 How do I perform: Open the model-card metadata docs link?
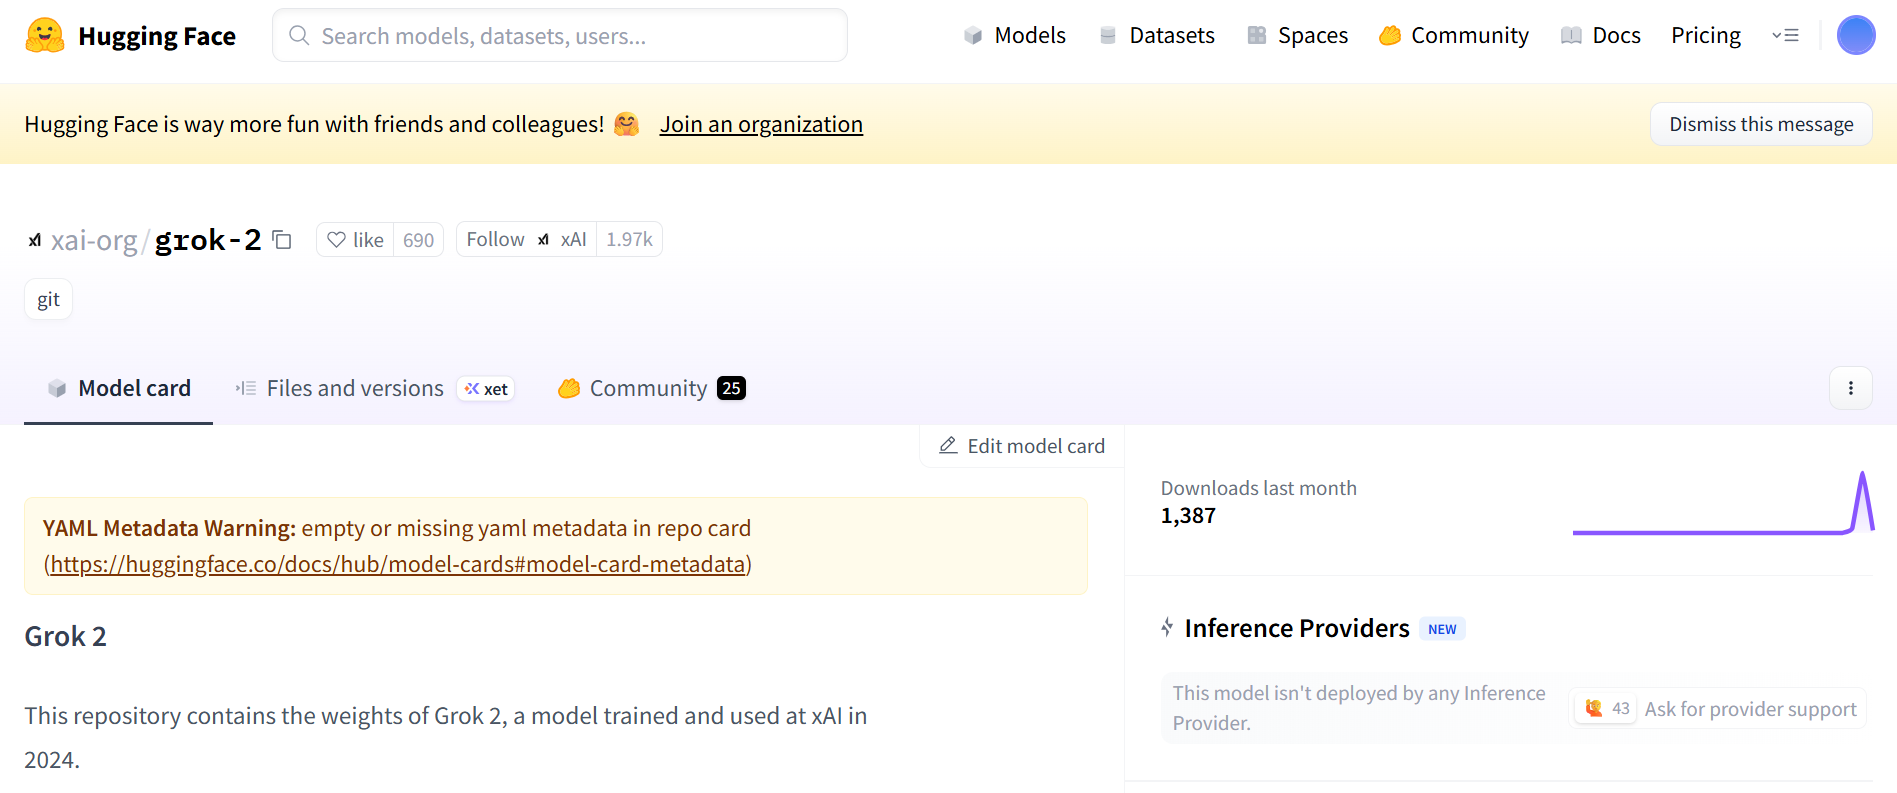click(398, 564)
